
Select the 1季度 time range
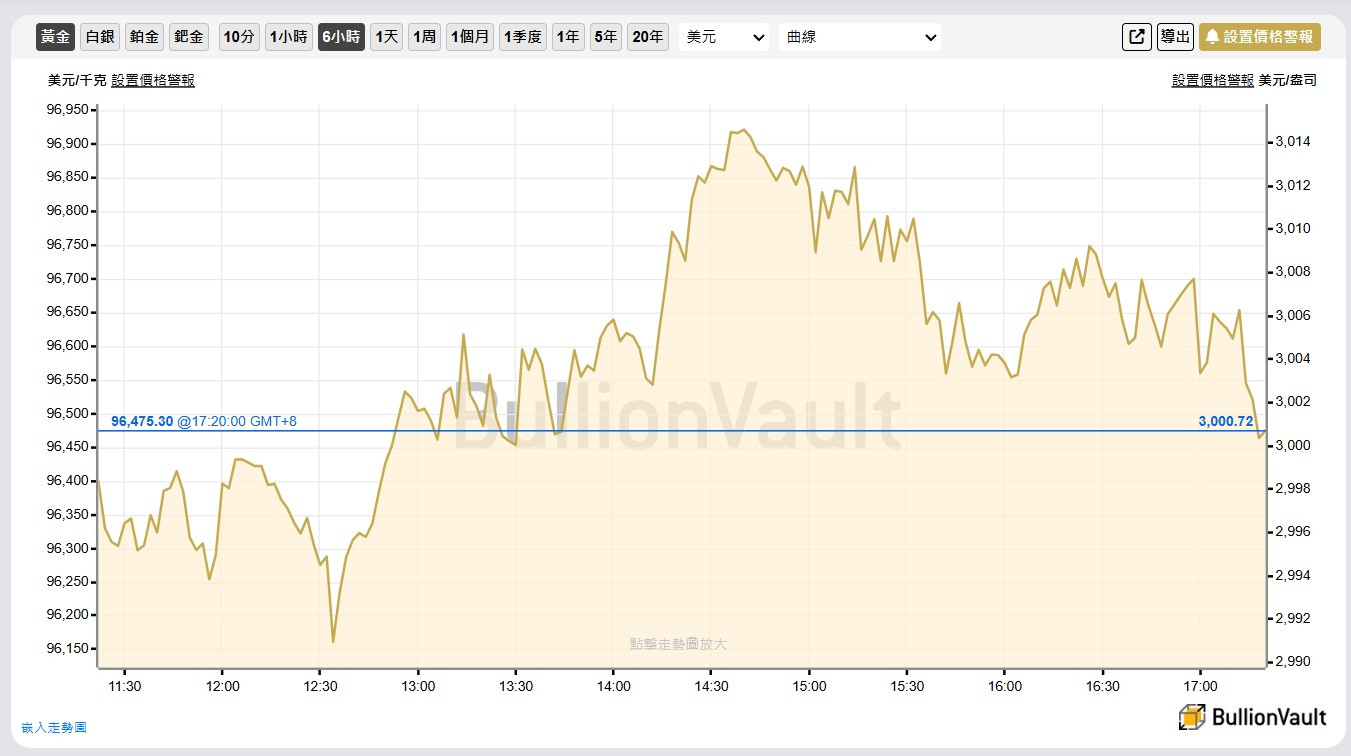point(523,37)
